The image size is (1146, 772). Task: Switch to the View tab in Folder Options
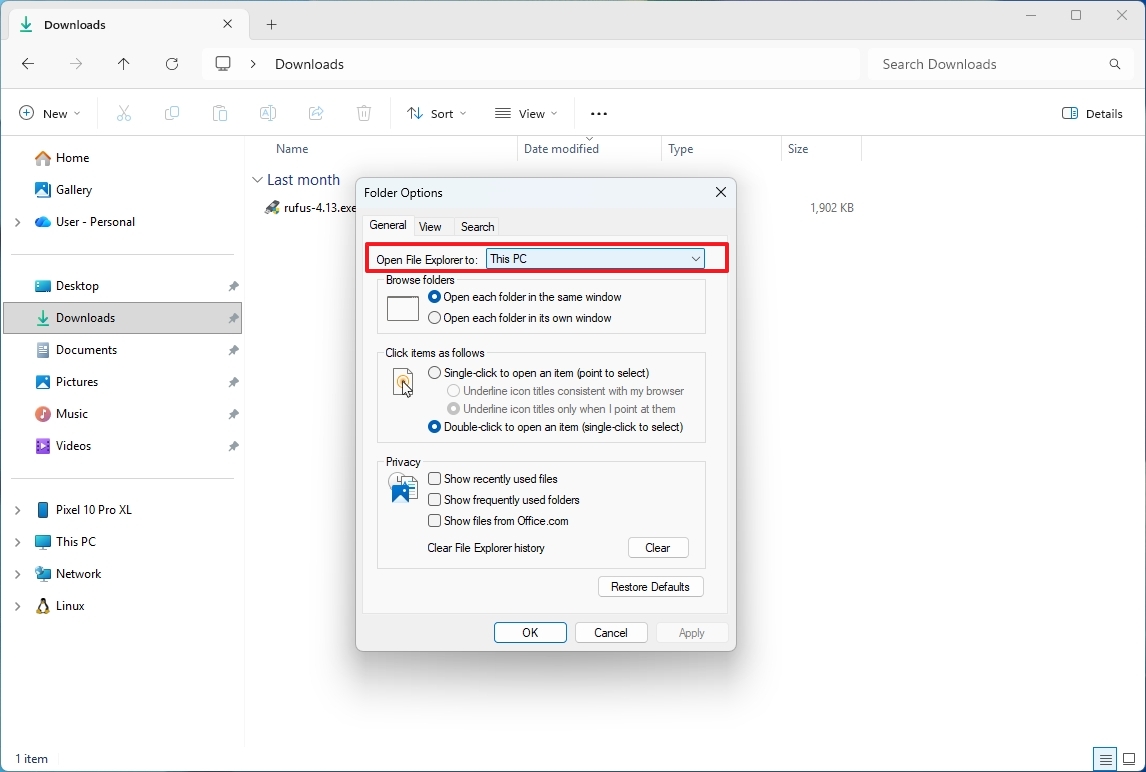click(x=431, y=226)
